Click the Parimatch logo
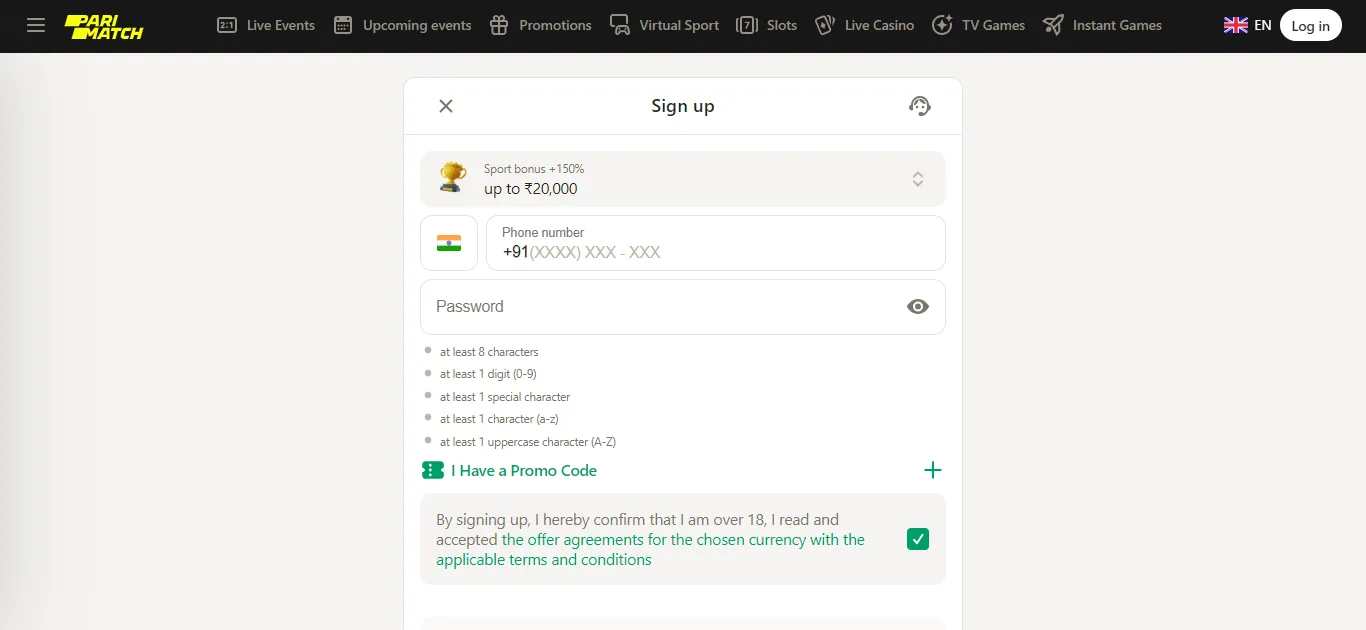1366x630 pixels. point(104,26)
